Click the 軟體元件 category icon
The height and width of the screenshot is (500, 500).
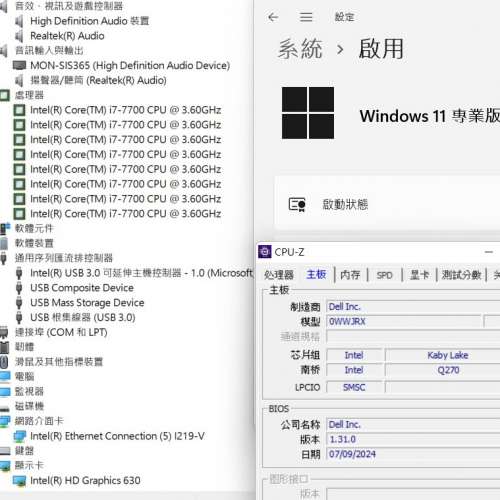click(5, 229)
